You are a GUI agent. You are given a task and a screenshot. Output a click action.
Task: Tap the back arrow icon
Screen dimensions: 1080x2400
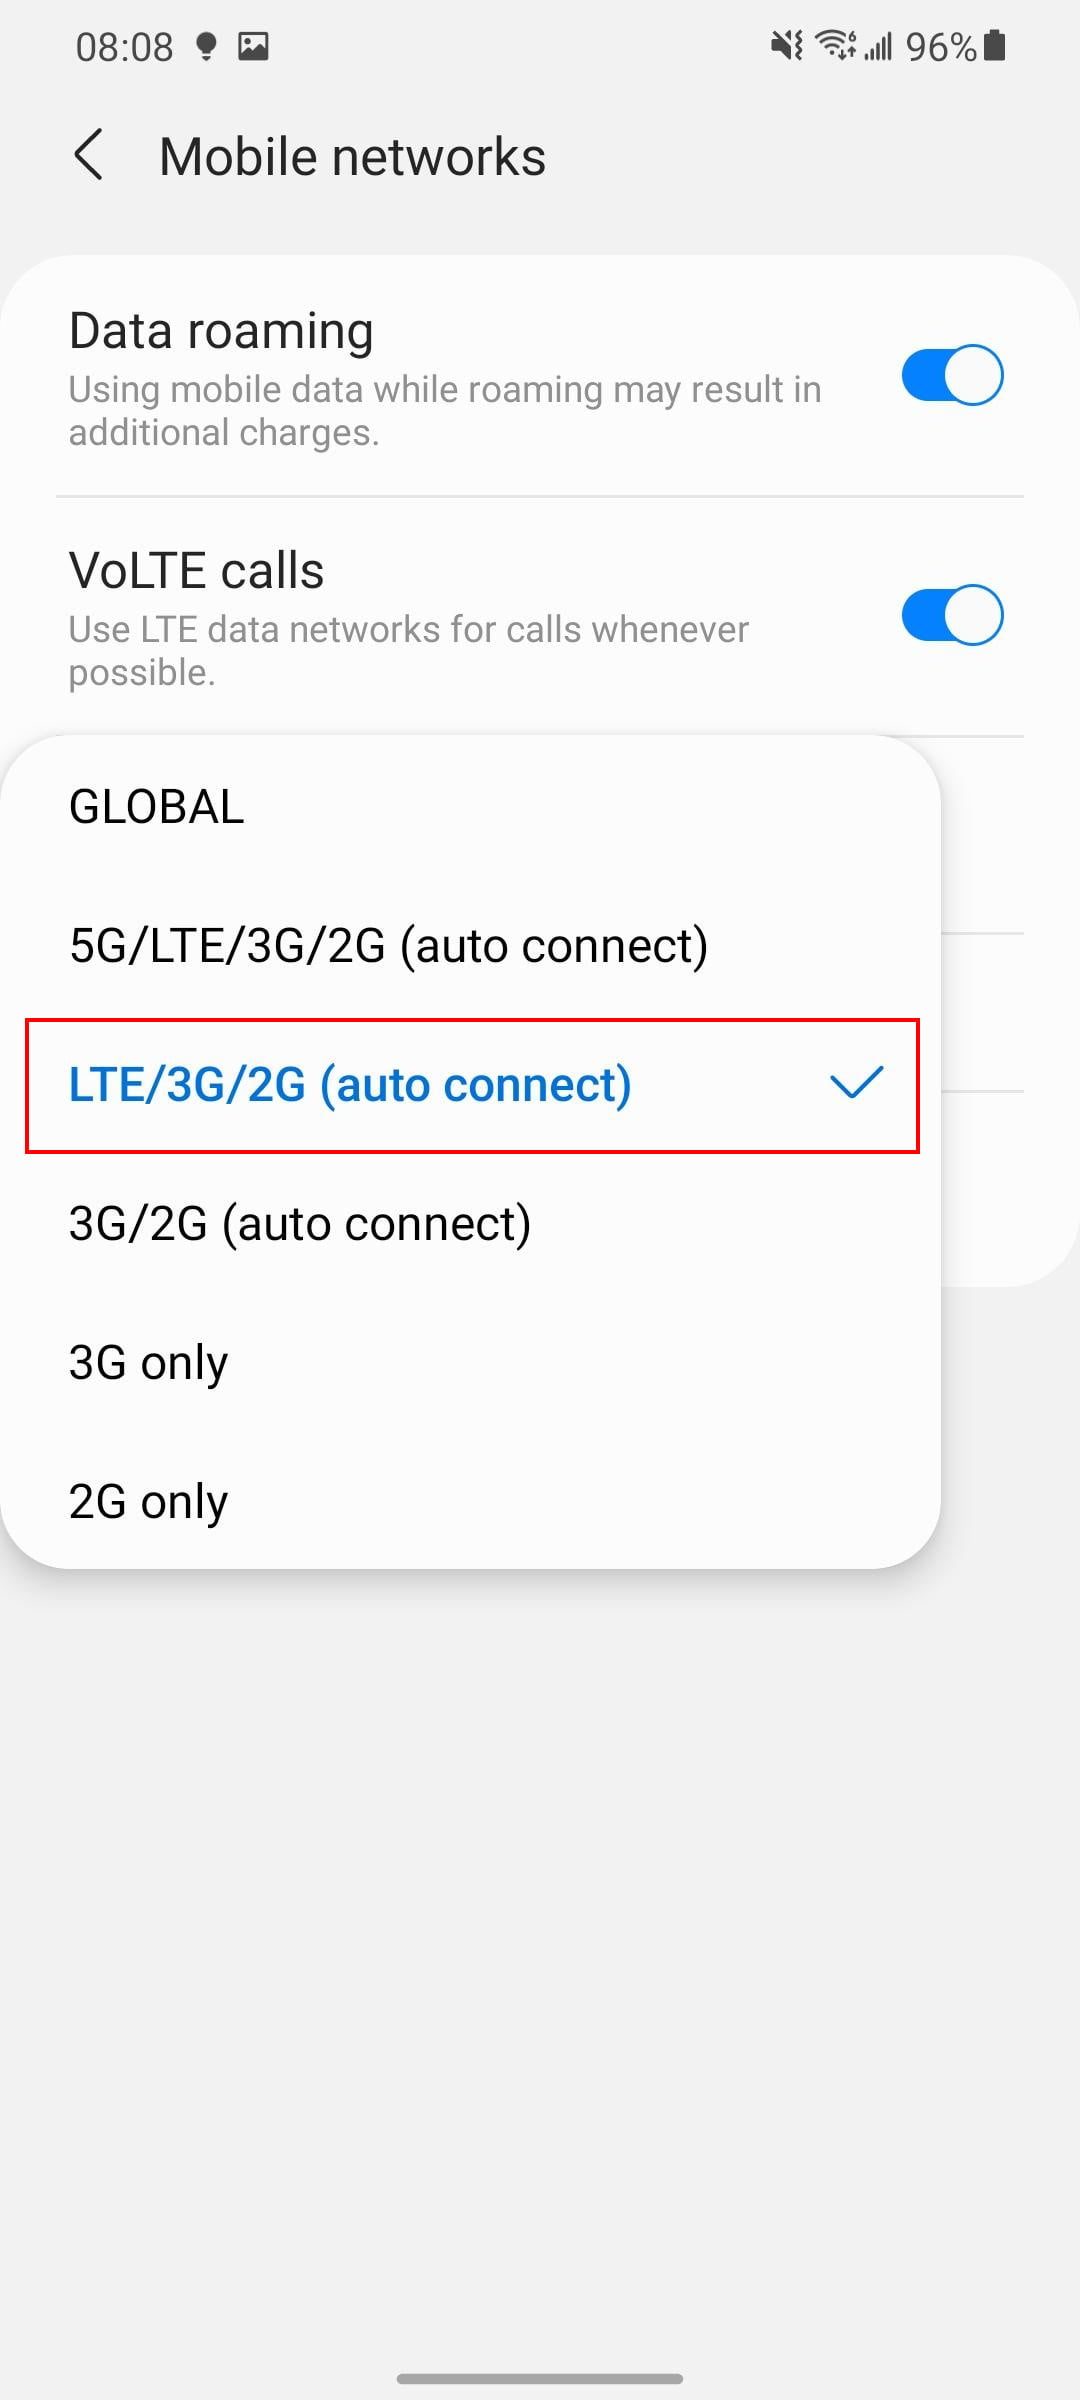89,156
